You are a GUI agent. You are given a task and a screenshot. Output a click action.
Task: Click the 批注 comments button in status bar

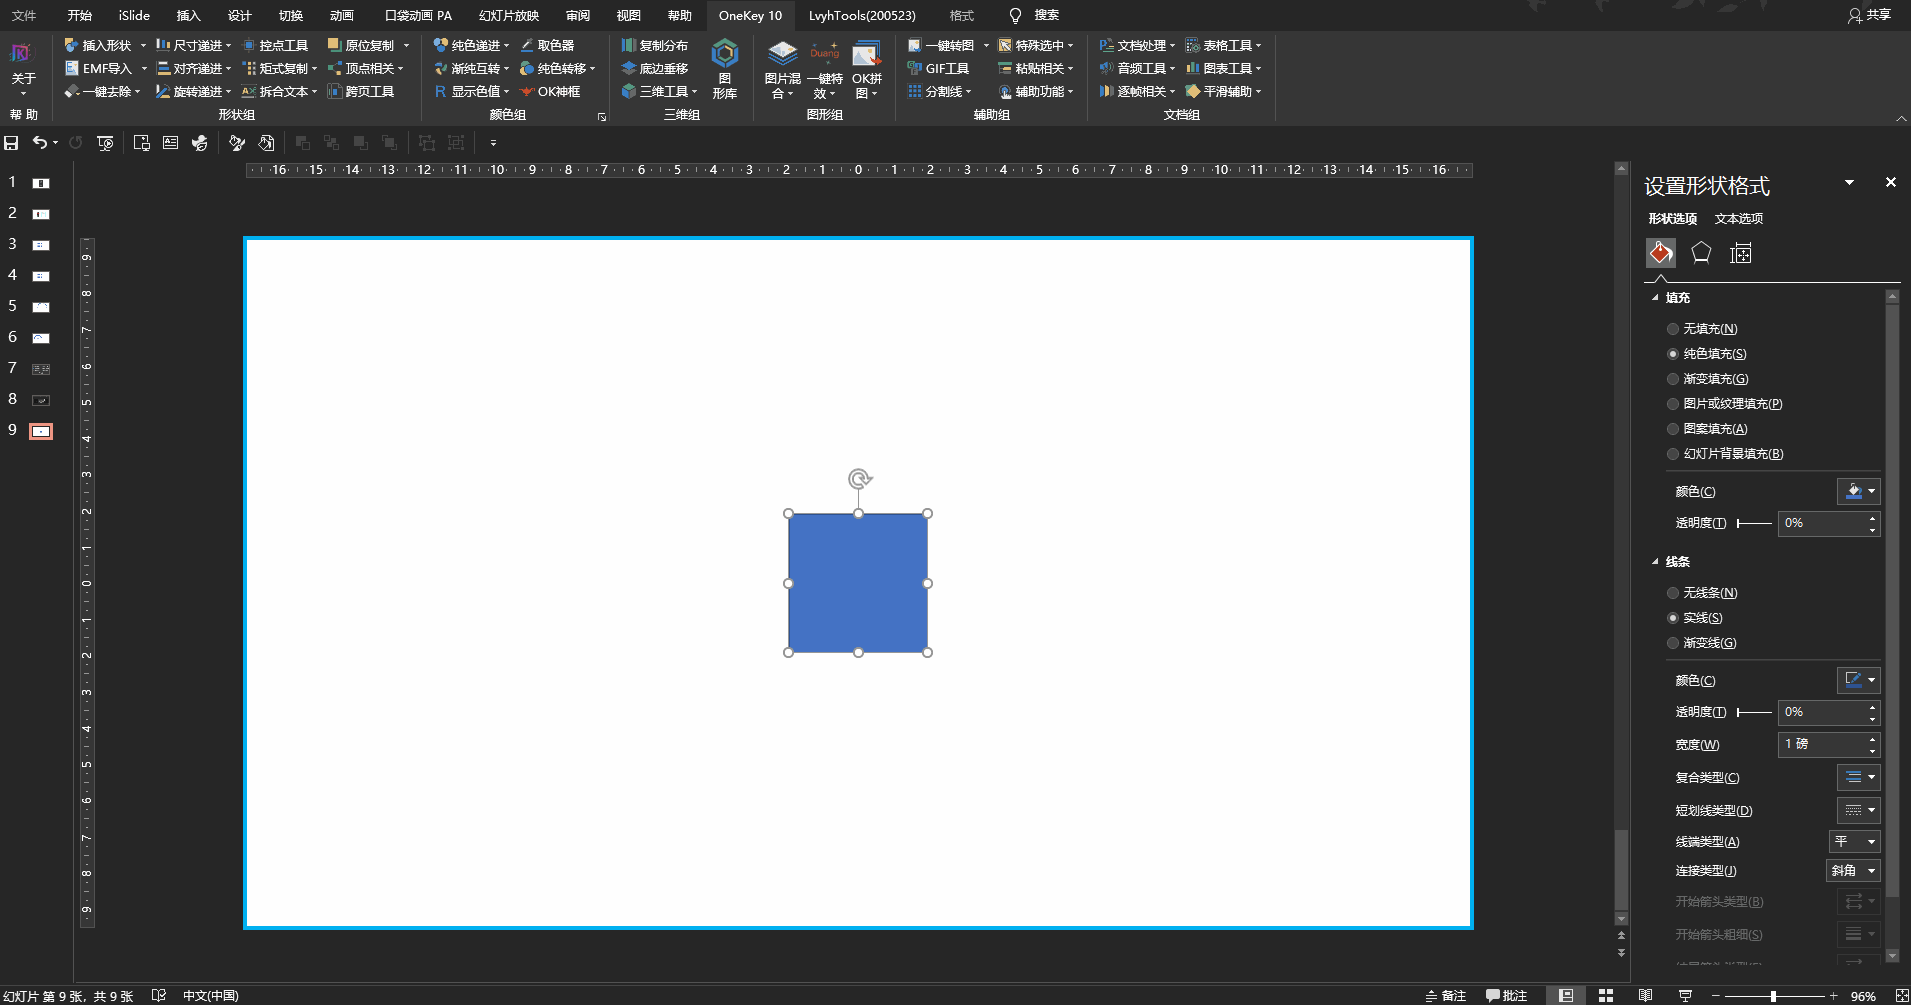[1506, 996]
